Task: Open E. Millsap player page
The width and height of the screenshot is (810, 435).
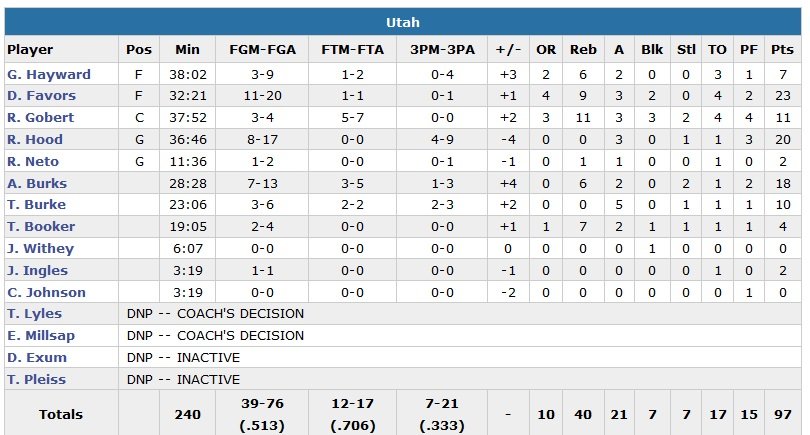Action: [41, 336]
